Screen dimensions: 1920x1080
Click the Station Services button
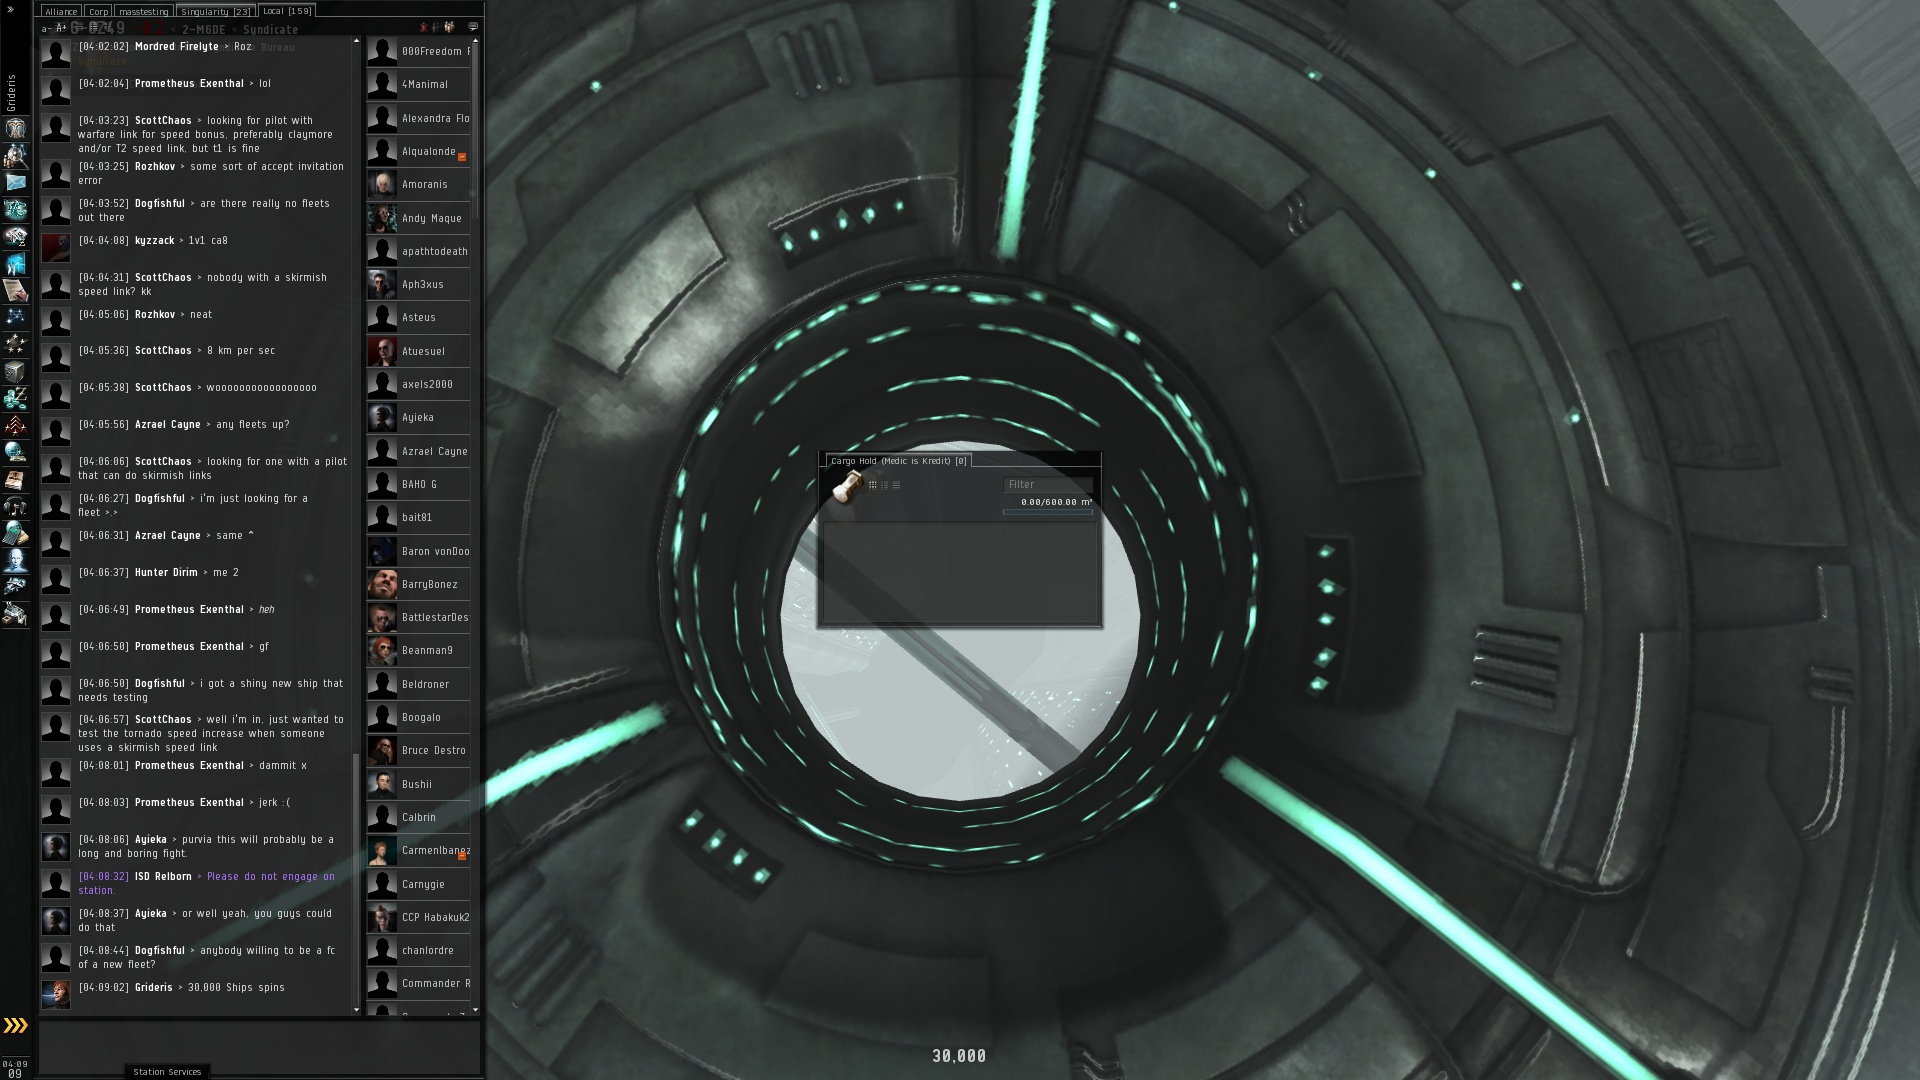click(167, 1071)
